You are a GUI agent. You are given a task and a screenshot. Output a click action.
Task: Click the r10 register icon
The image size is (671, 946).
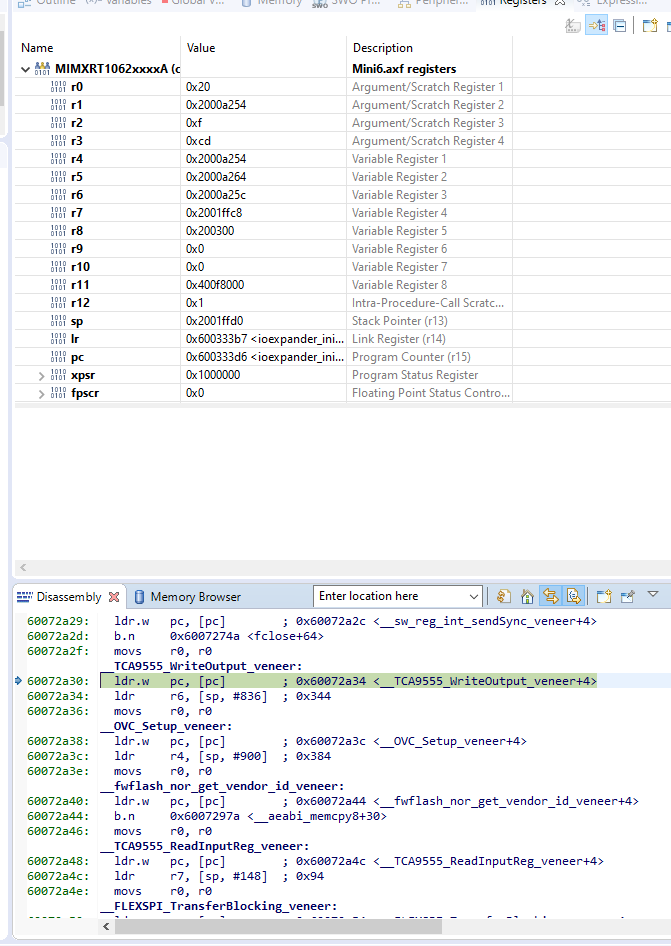[59, 267]
